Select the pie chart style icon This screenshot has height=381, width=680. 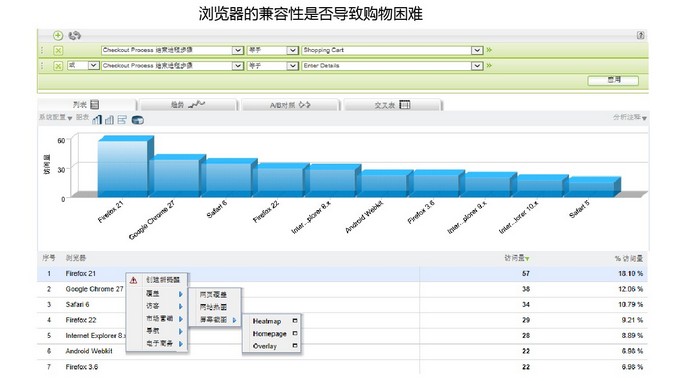point(137,120)
